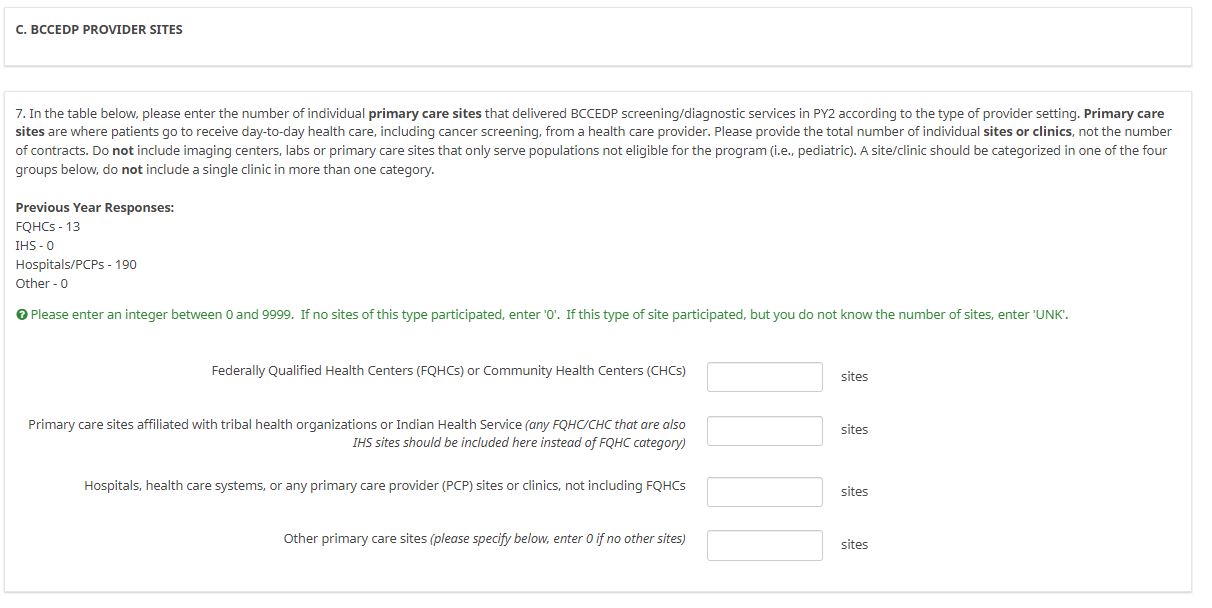Click the Previous Year Responses heading
The height and width of the screenshot is (608, 1212).
pyautogui.click(x=94, y=208)
